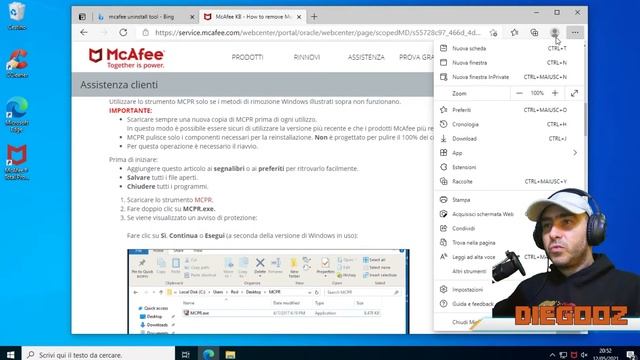
Task: Open Download from the menu
Action: pos(509,138)
